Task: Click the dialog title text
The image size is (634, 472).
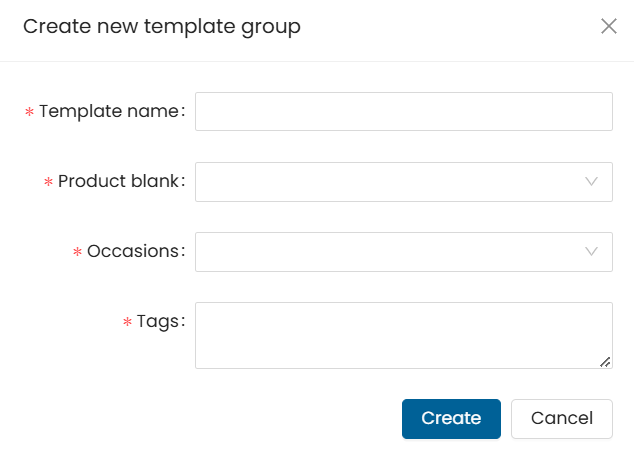Action: (162, 26)
